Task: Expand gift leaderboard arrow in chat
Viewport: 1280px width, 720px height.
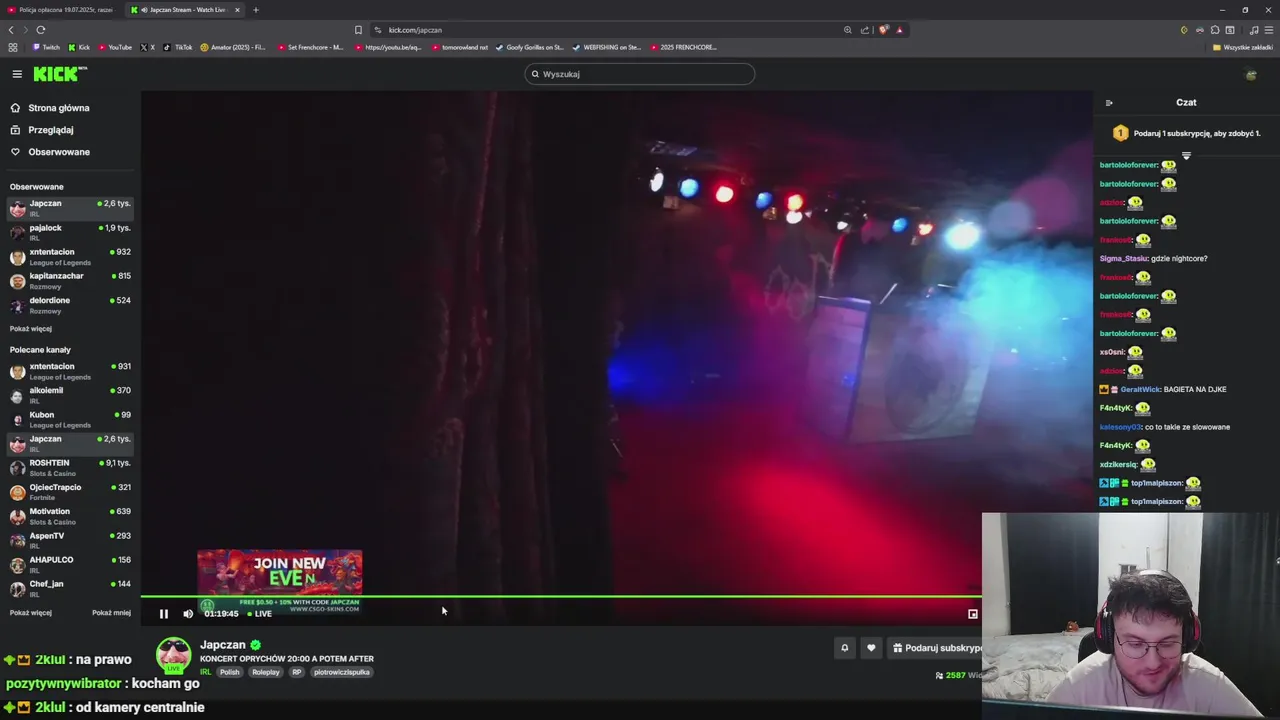Action: tap(1186, 156)
